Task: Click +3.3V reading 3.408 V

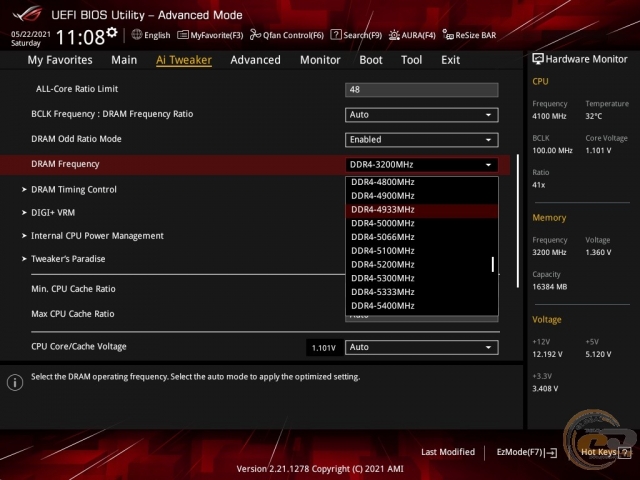Action: tap(545, 389)
